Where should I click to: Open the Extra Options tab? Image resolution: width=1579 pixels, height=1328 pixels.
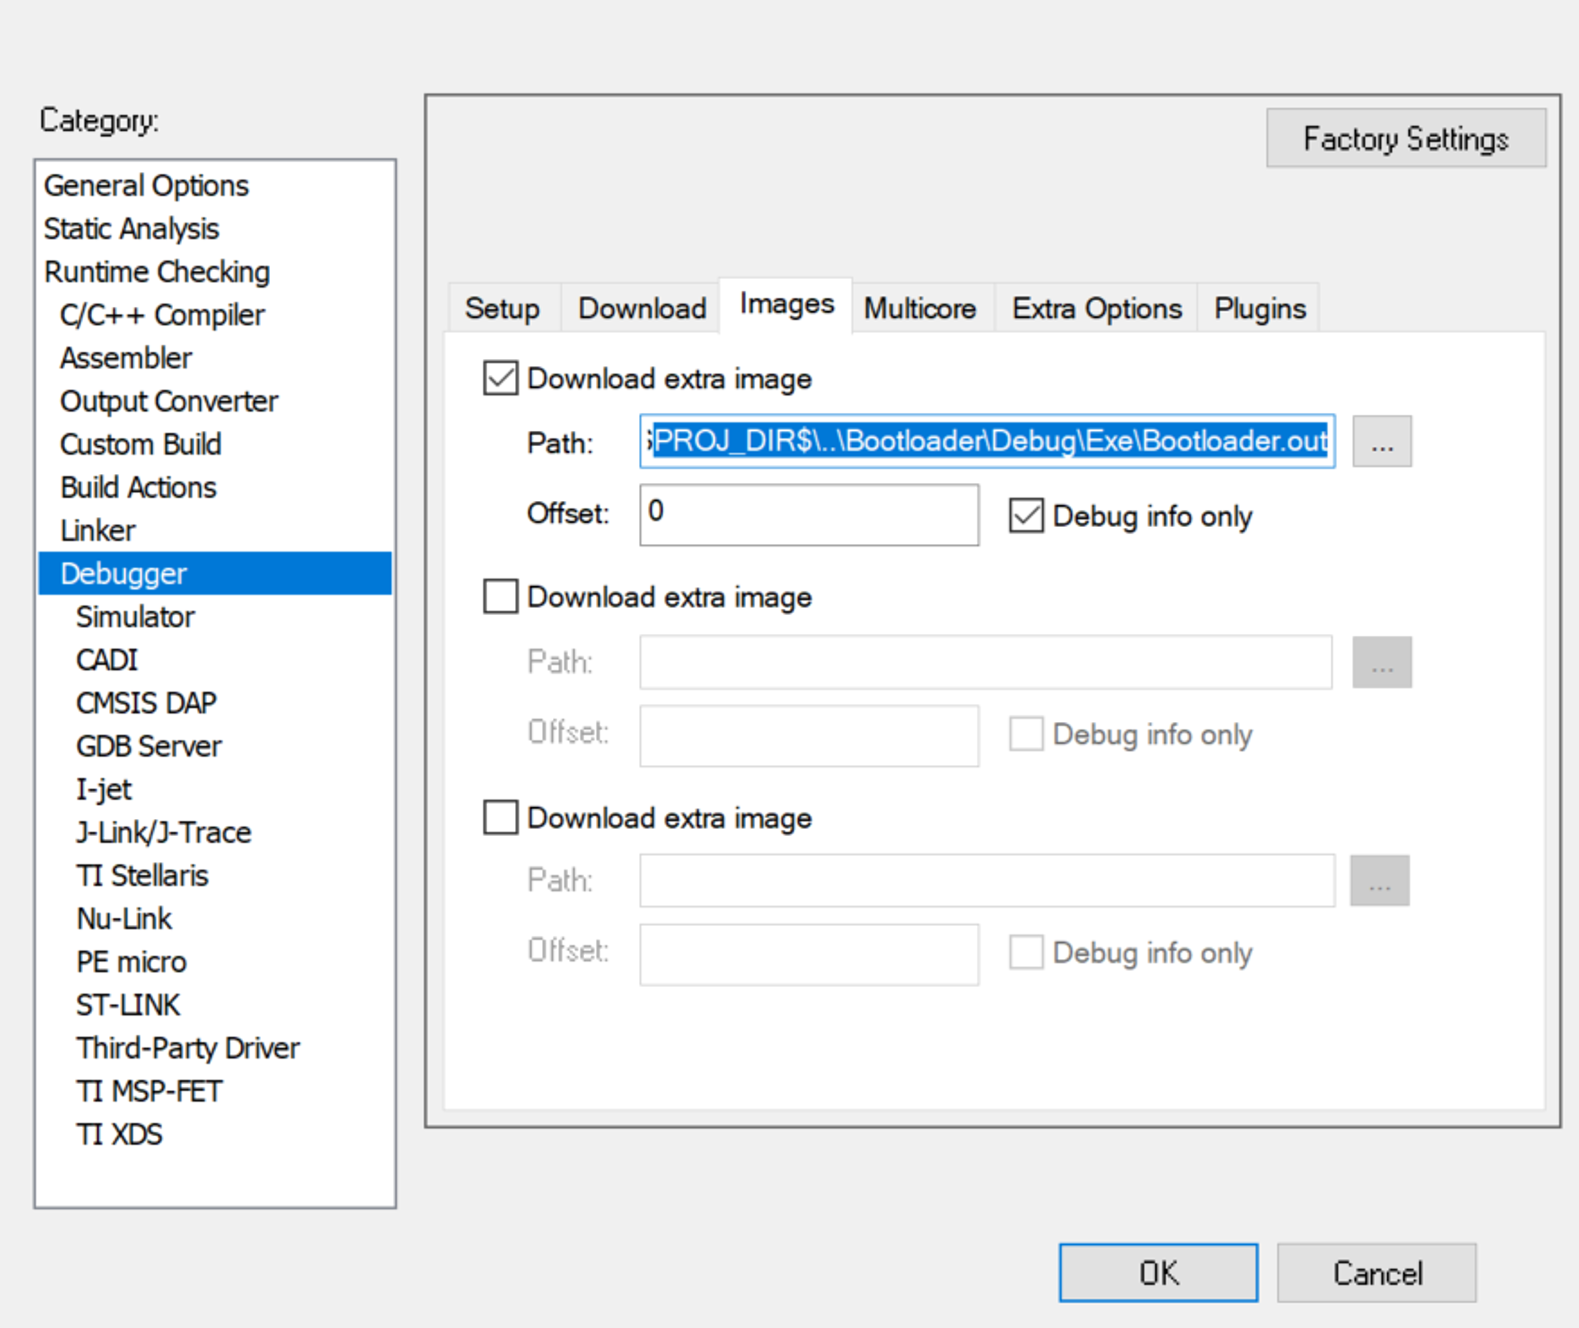[x=1096, y=309]
